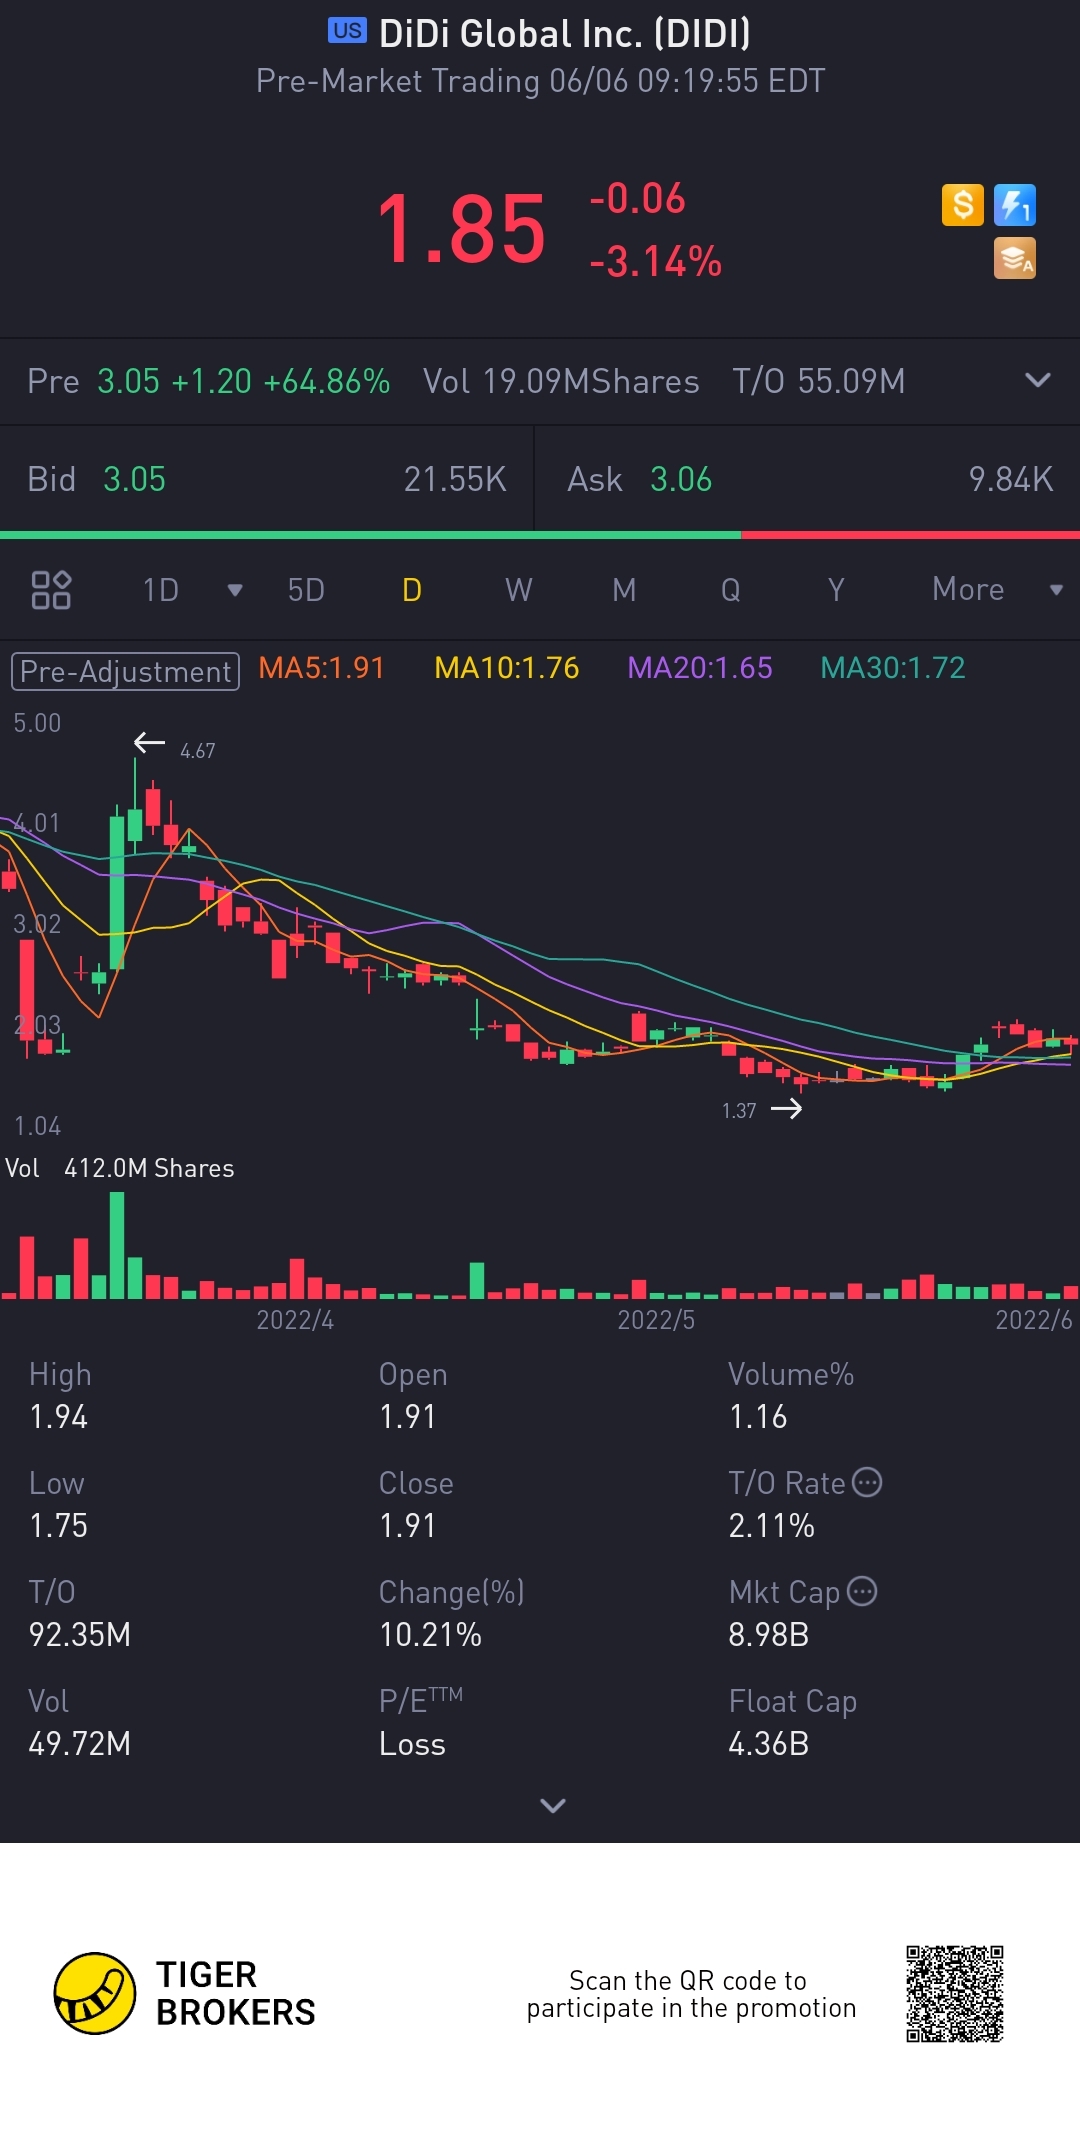Open the chart layout grid icon
This screenshot has height=2145, width=1080.
coord(51,590)
